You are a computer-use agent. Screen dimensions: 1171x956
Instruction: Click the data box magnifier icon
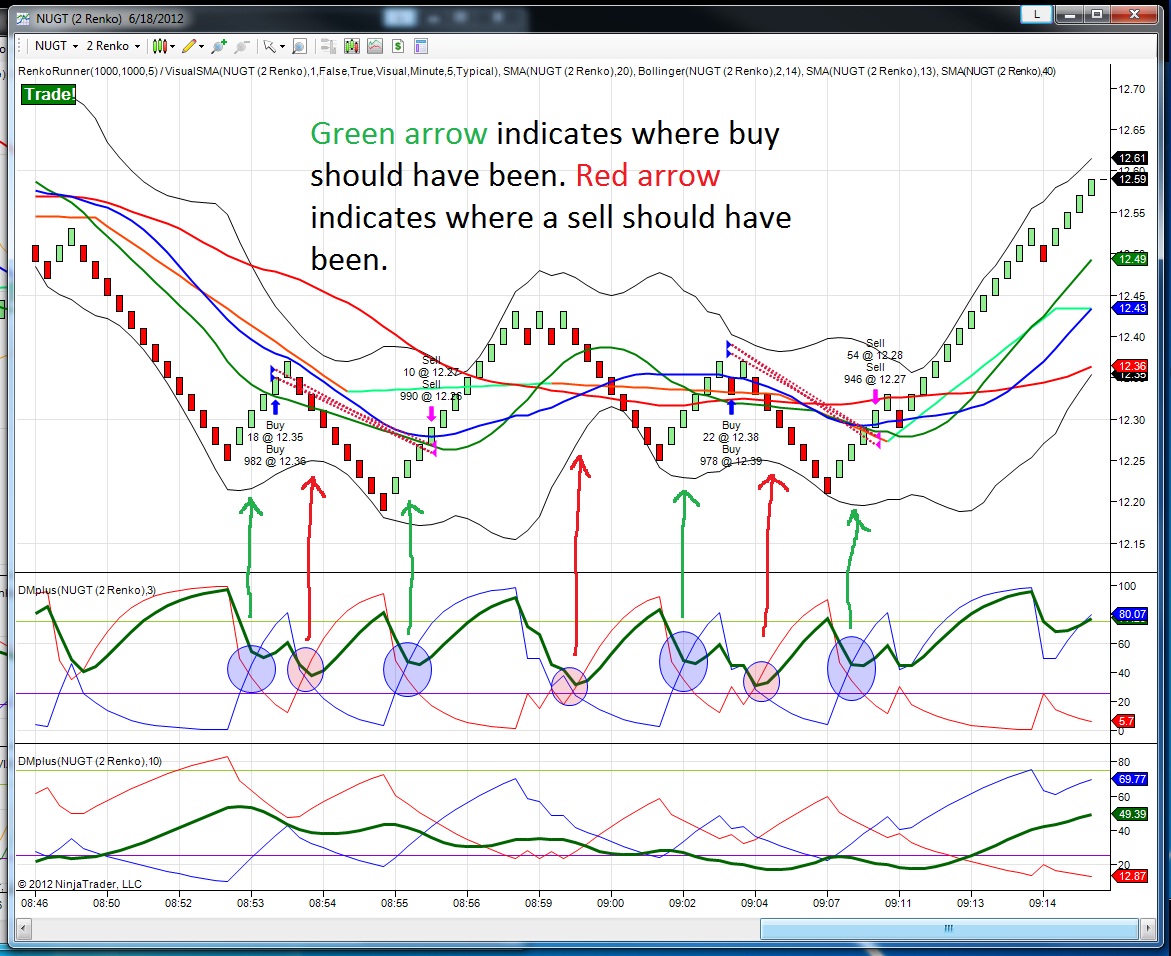[x=299, y=46]
